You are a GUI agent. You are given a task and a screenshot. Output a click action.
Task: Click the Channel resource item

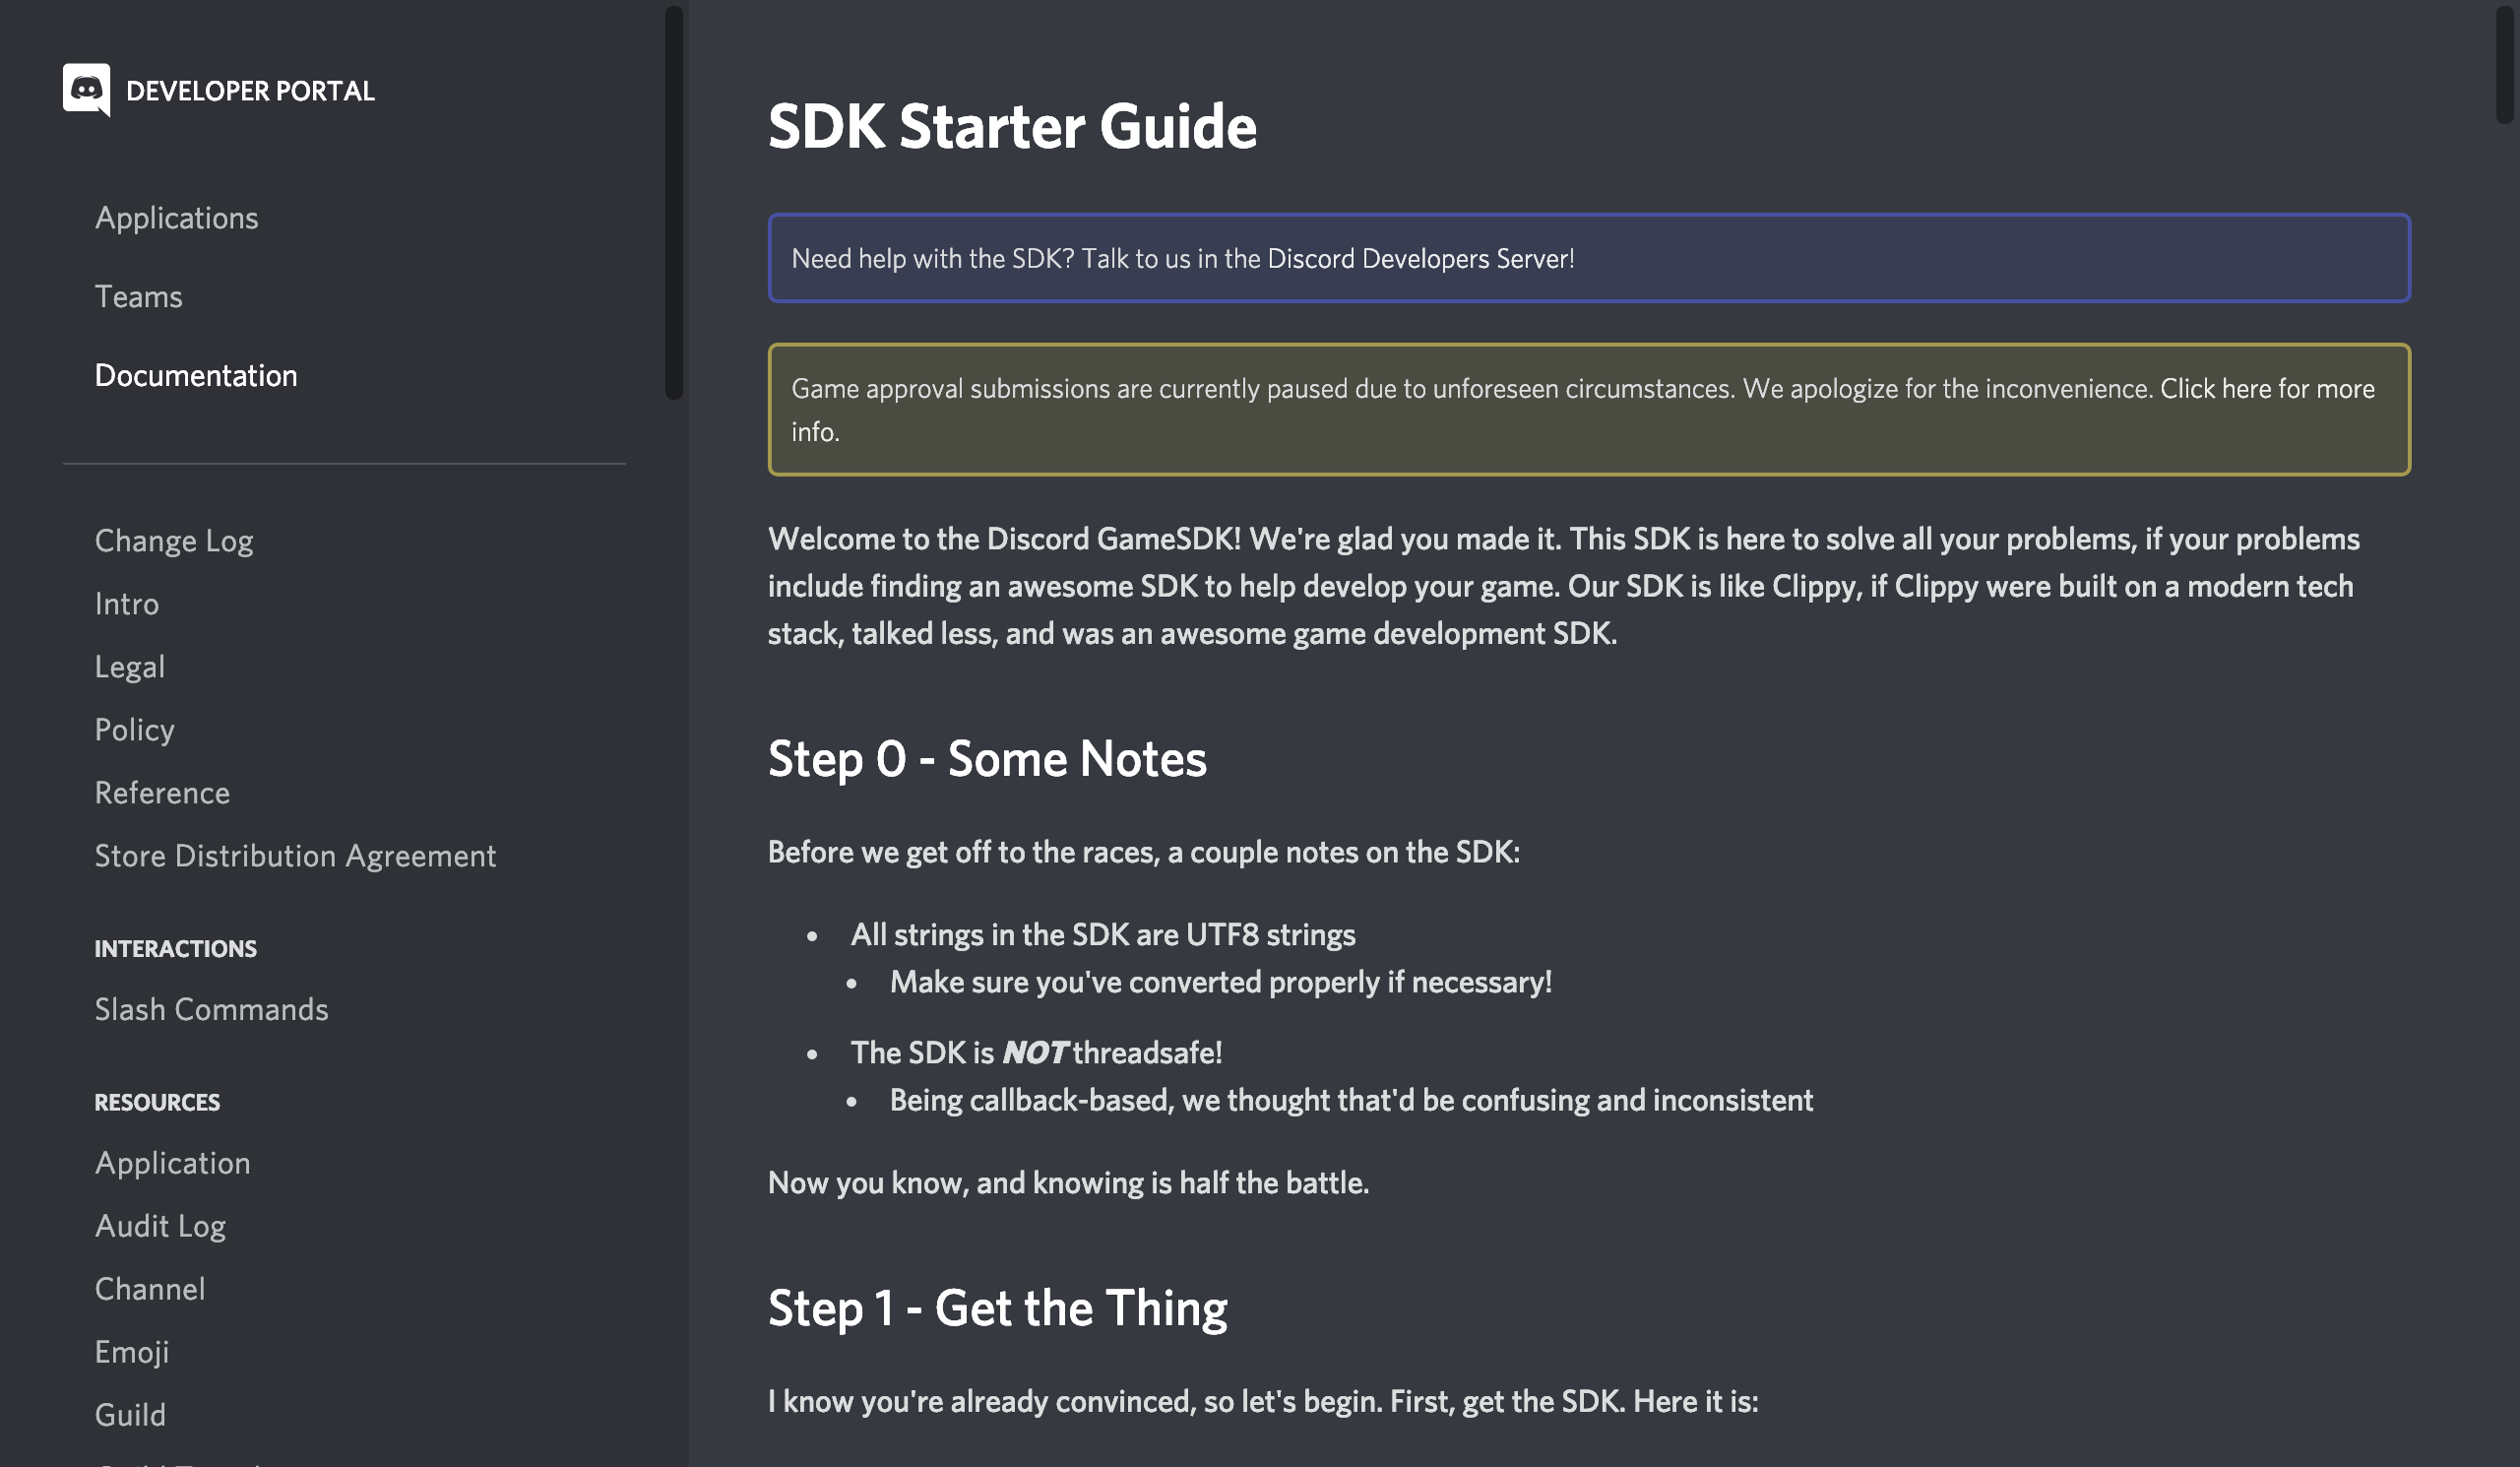pos(149,1287)
